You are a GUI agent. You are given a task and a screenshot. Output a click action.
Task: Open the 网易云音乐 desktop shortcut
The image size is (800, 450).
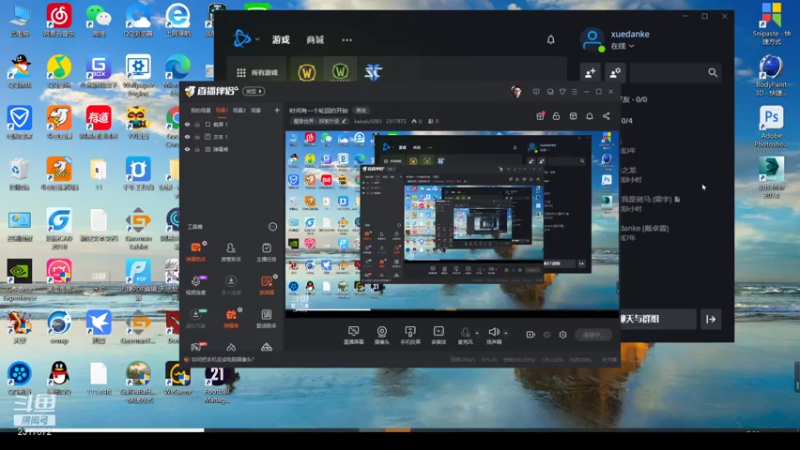[x=59, y=20]
